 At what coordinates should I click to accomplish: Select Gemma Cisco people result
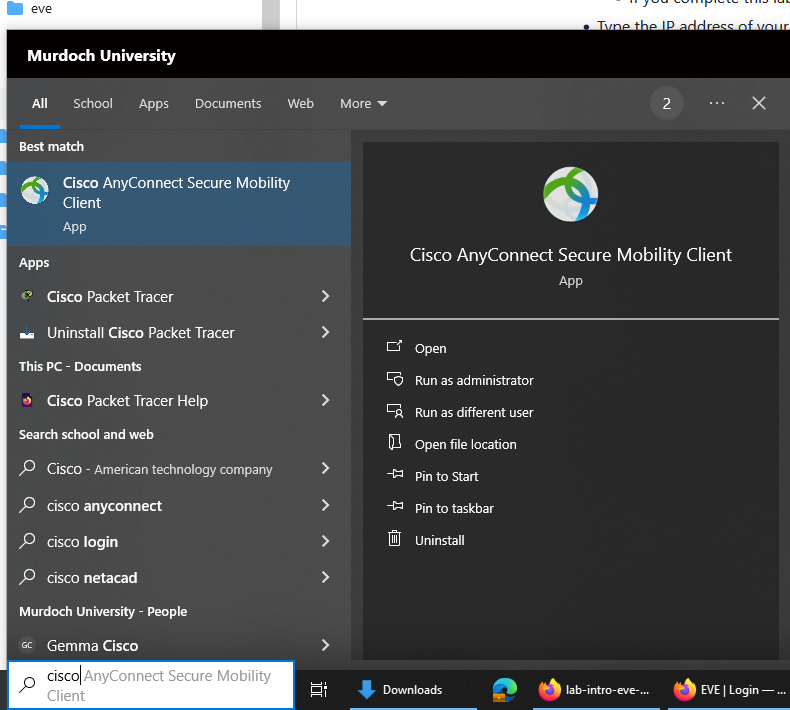pyautogui.click(x=179, y=645)
